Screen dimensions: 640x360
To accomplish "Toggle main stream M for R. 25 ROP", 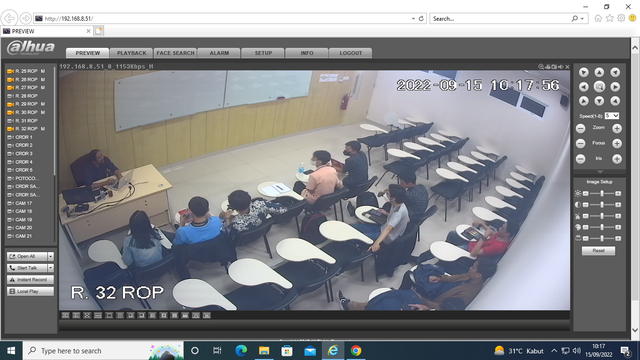I will click(43, 71).
